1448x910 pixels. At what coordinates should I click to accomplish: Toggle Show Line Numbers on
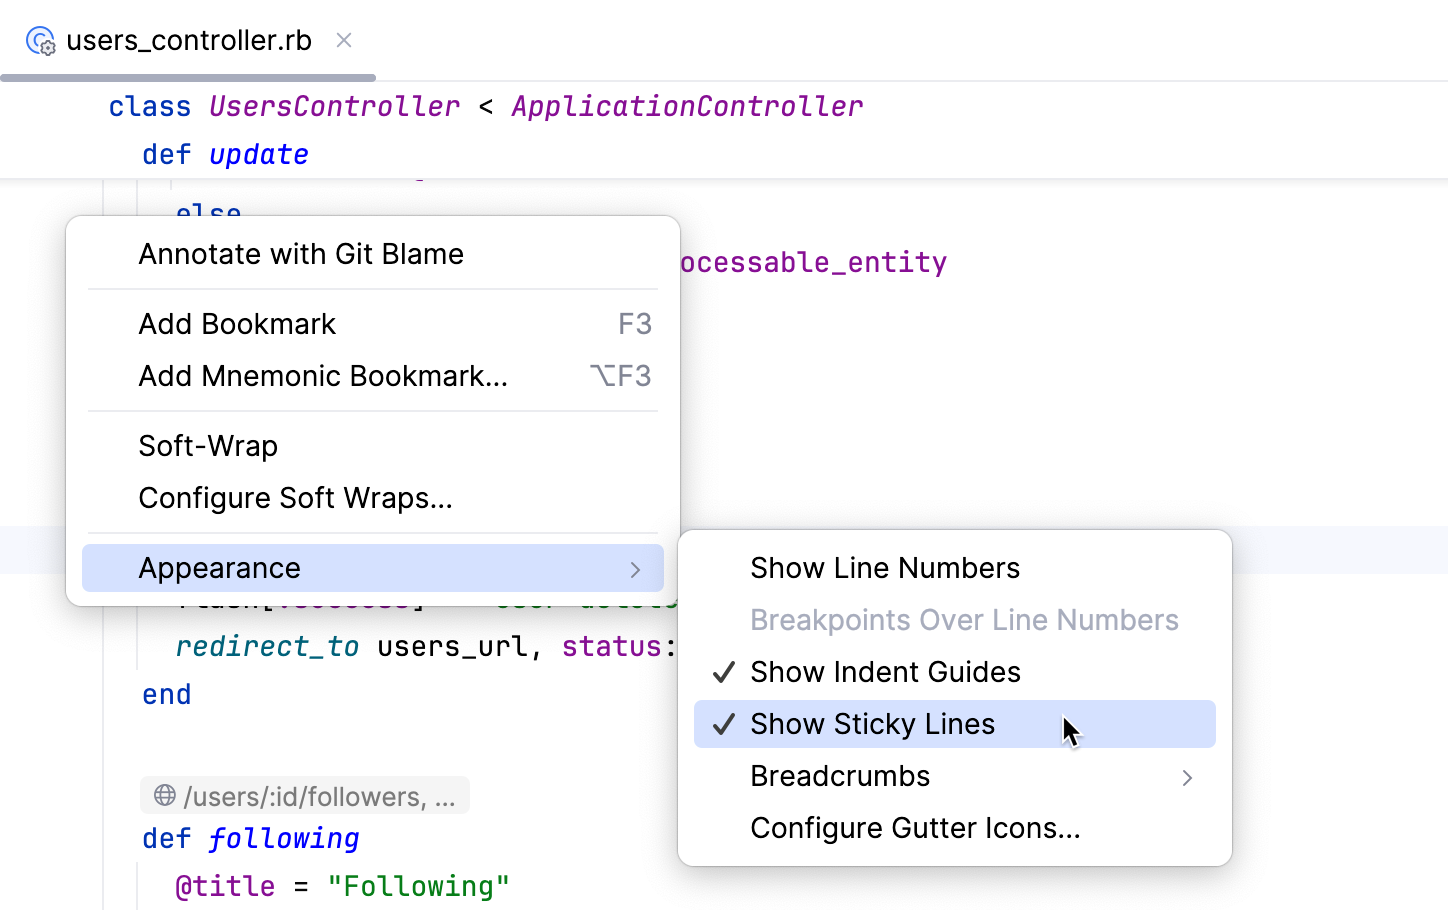[884, 567]
